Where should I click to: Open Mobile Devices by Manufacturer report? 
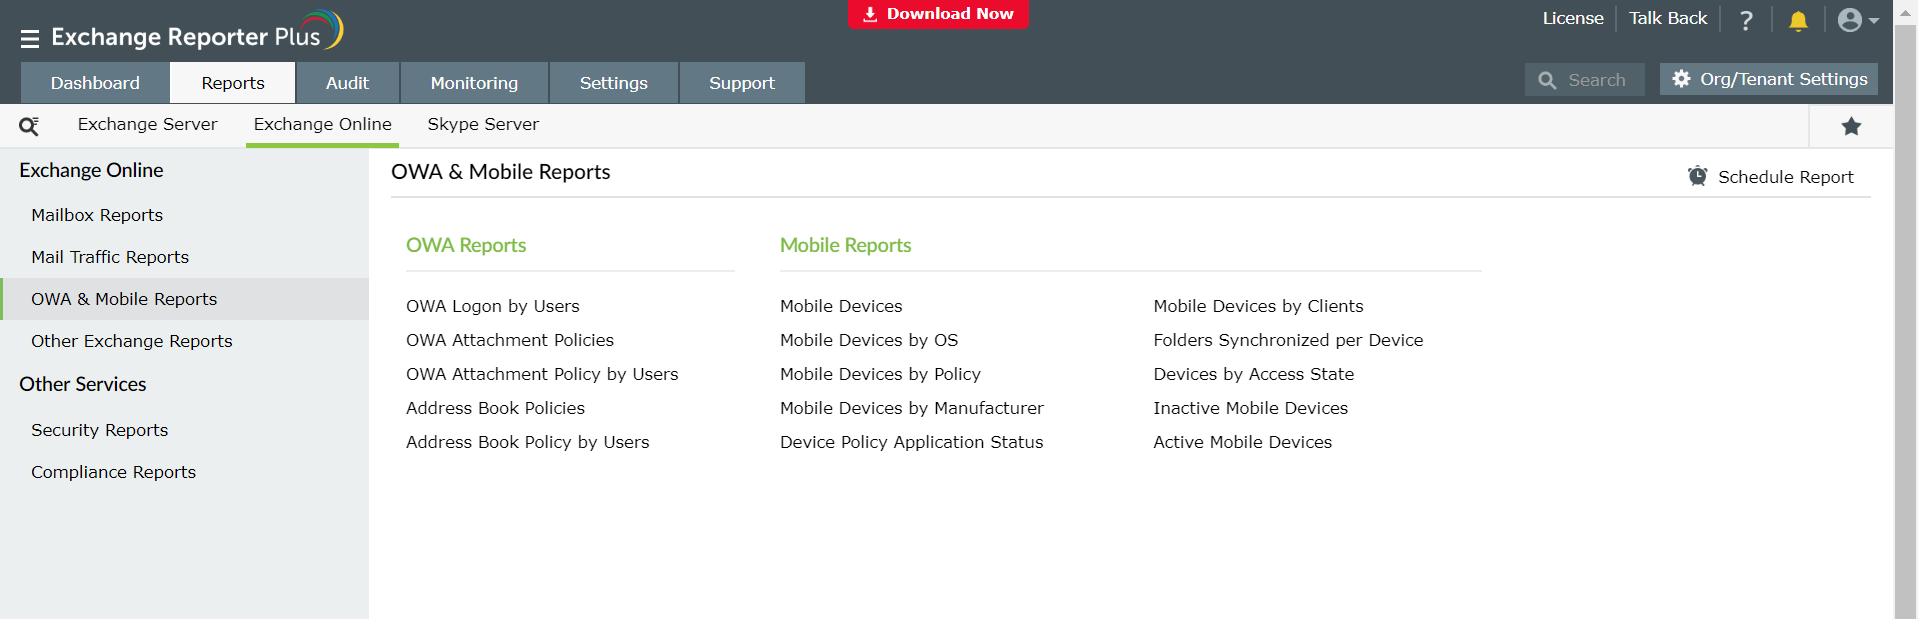click(912, 408)
